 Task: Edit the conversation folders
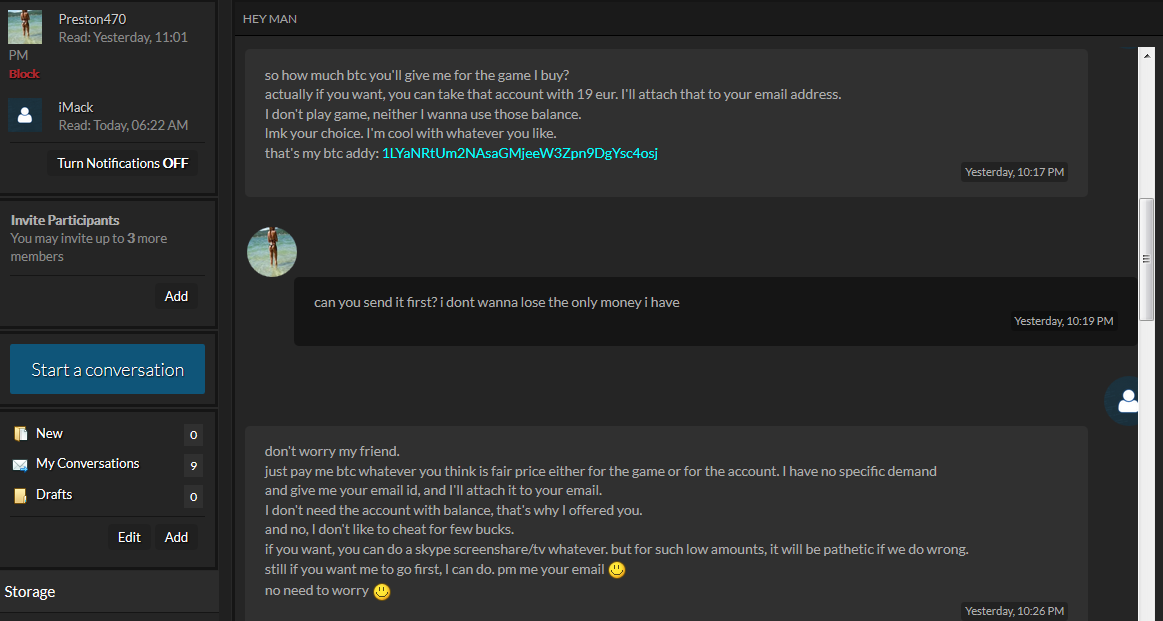pos(129,537)
